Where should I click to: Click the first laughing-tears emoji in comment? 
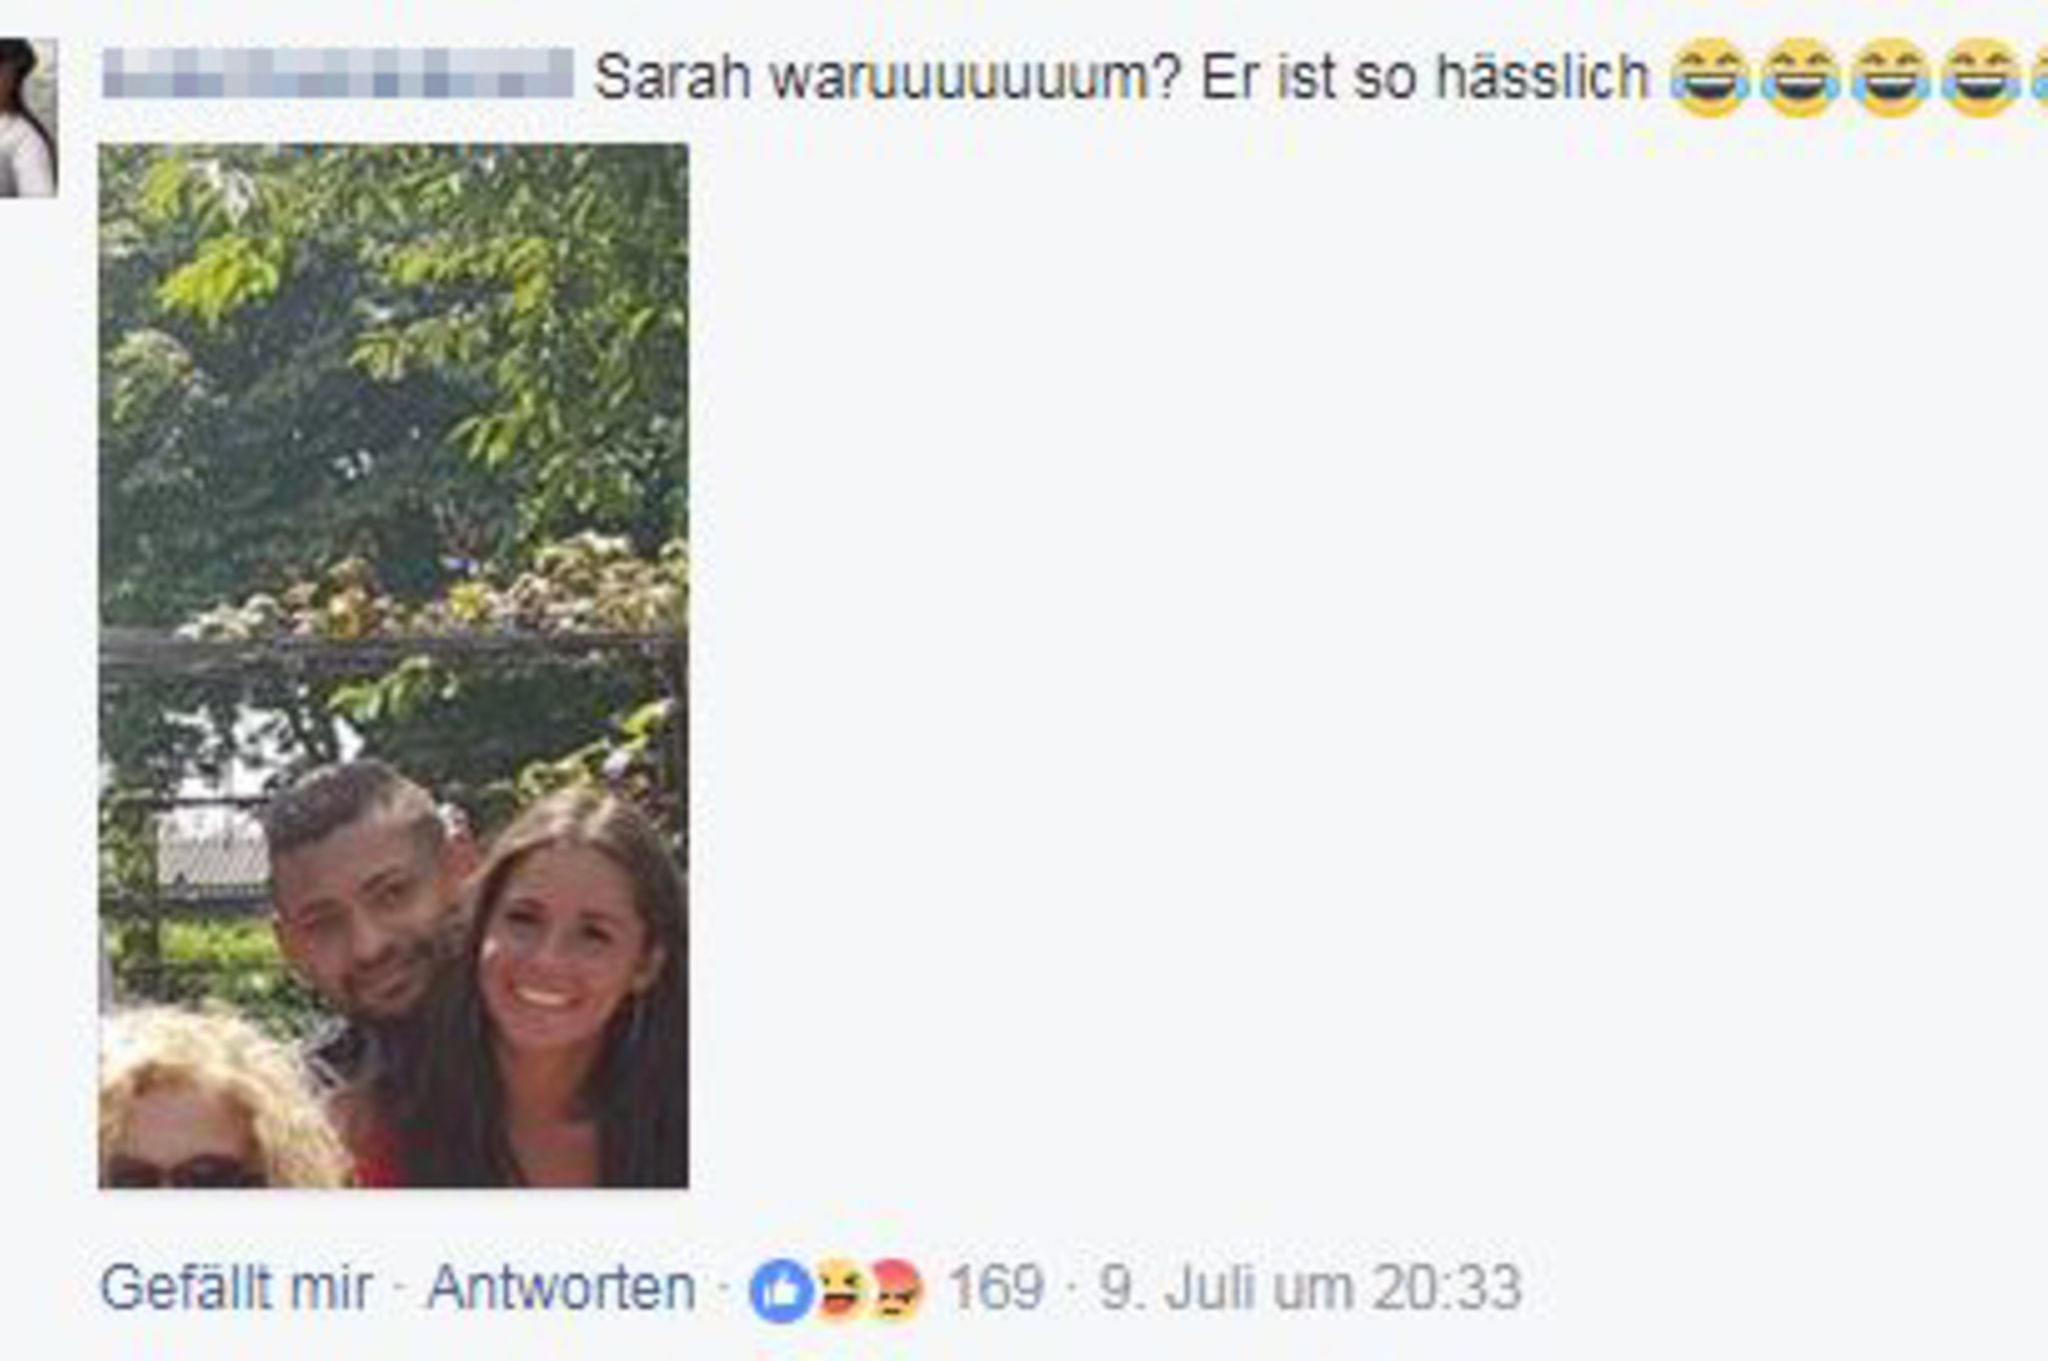click(1710, 78)
